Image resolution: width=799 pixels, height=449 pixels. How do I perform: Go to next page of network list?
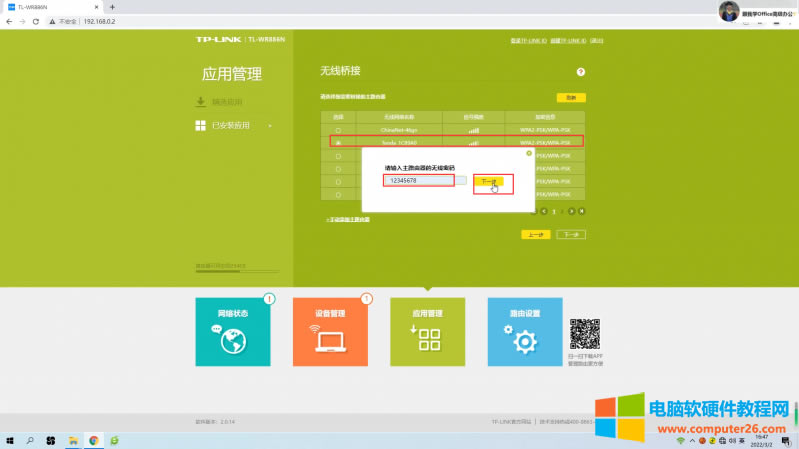point(571,211)
